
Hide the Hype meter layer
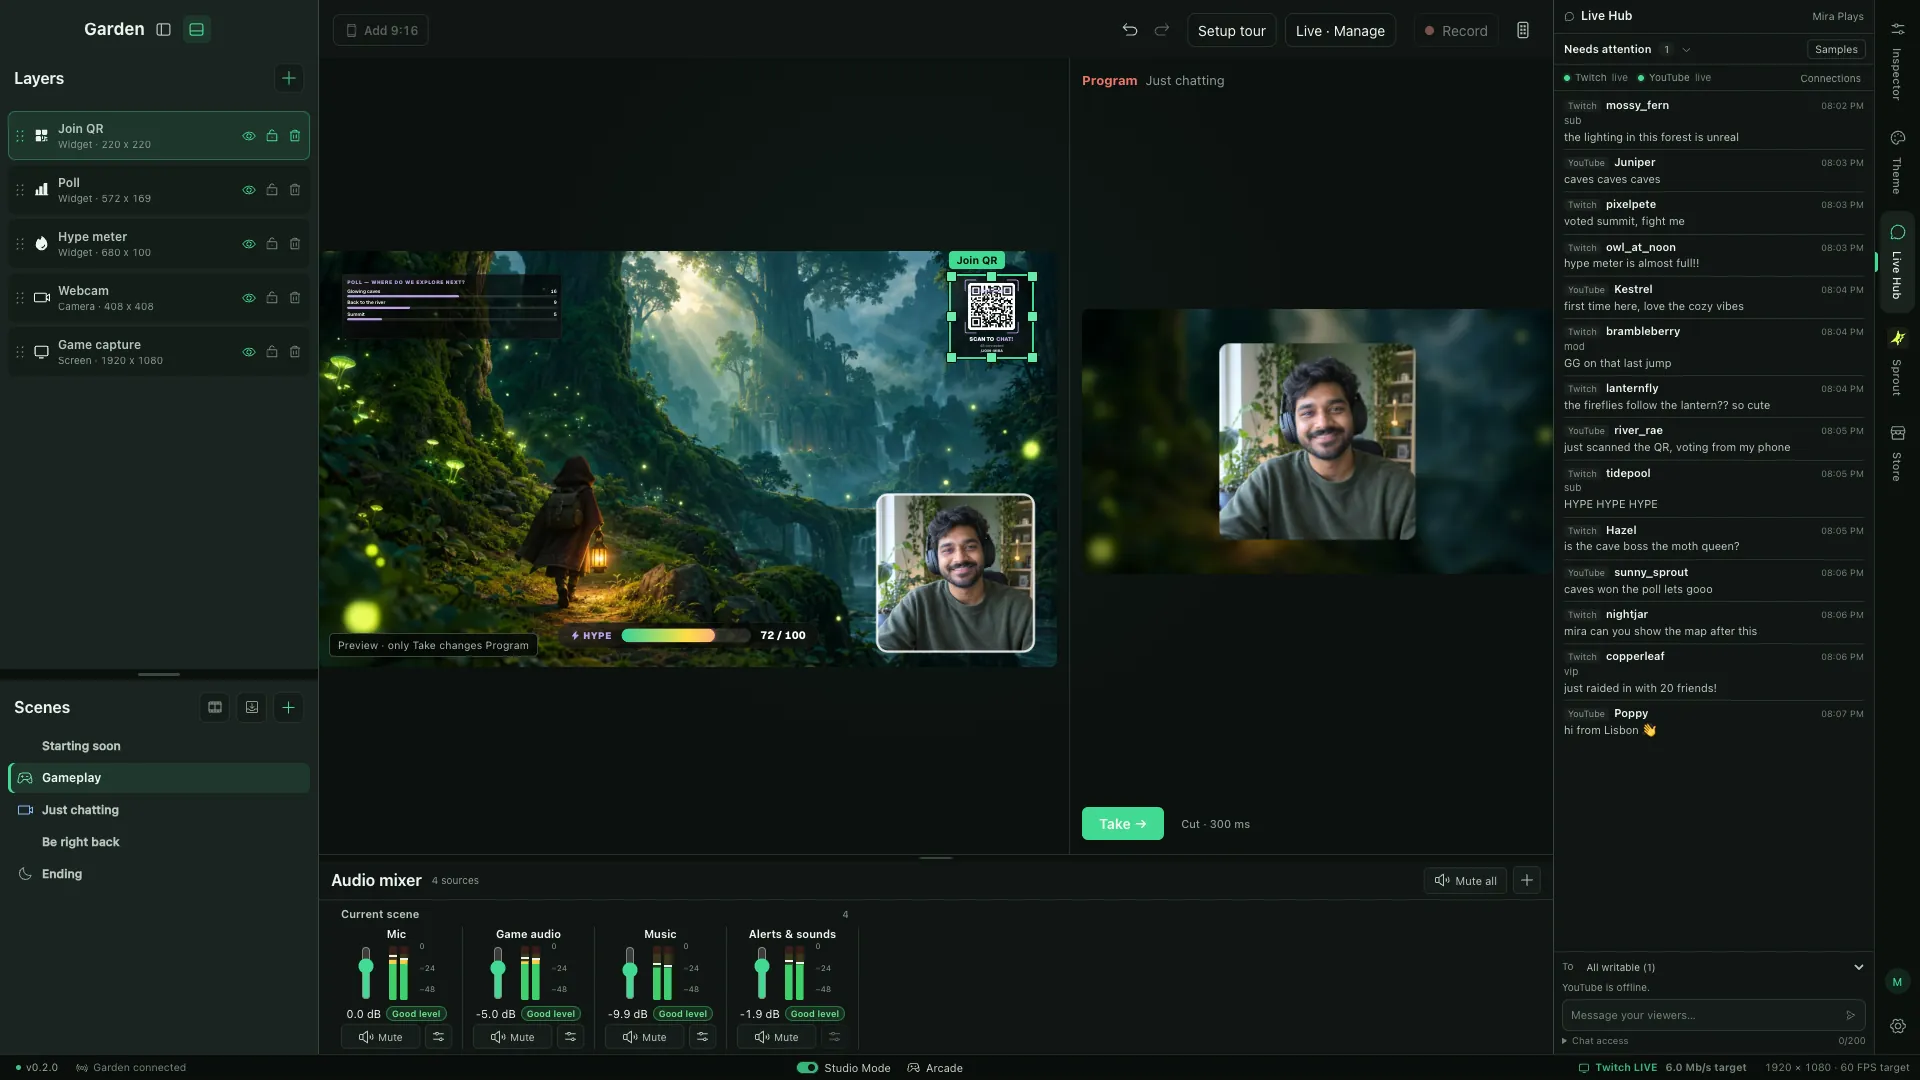(x=249, y=244)
